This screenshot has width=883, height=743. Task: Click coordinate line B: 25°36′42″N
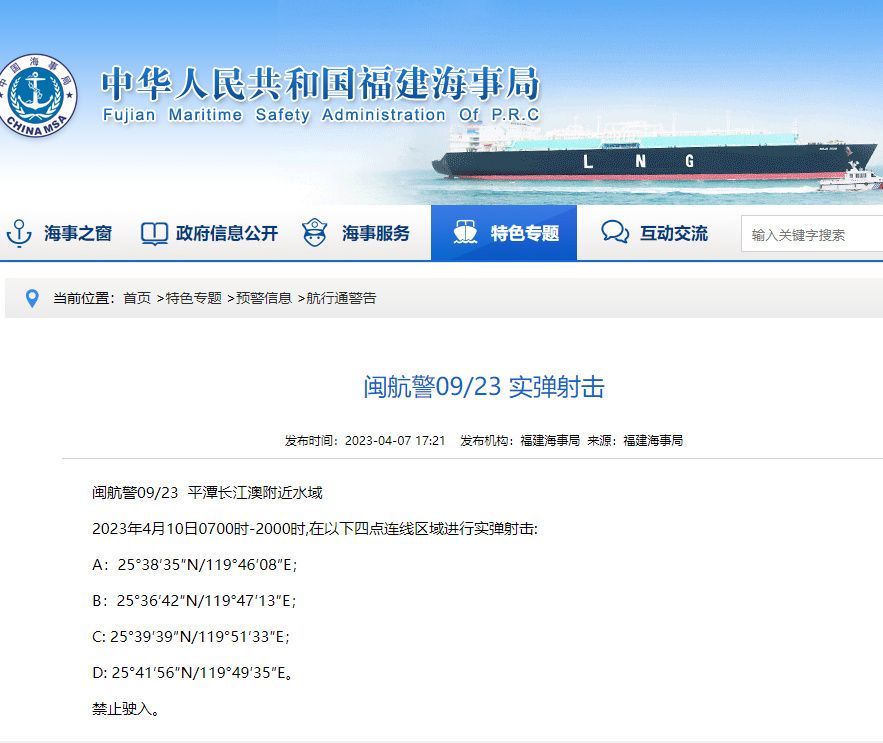point(194,600)
